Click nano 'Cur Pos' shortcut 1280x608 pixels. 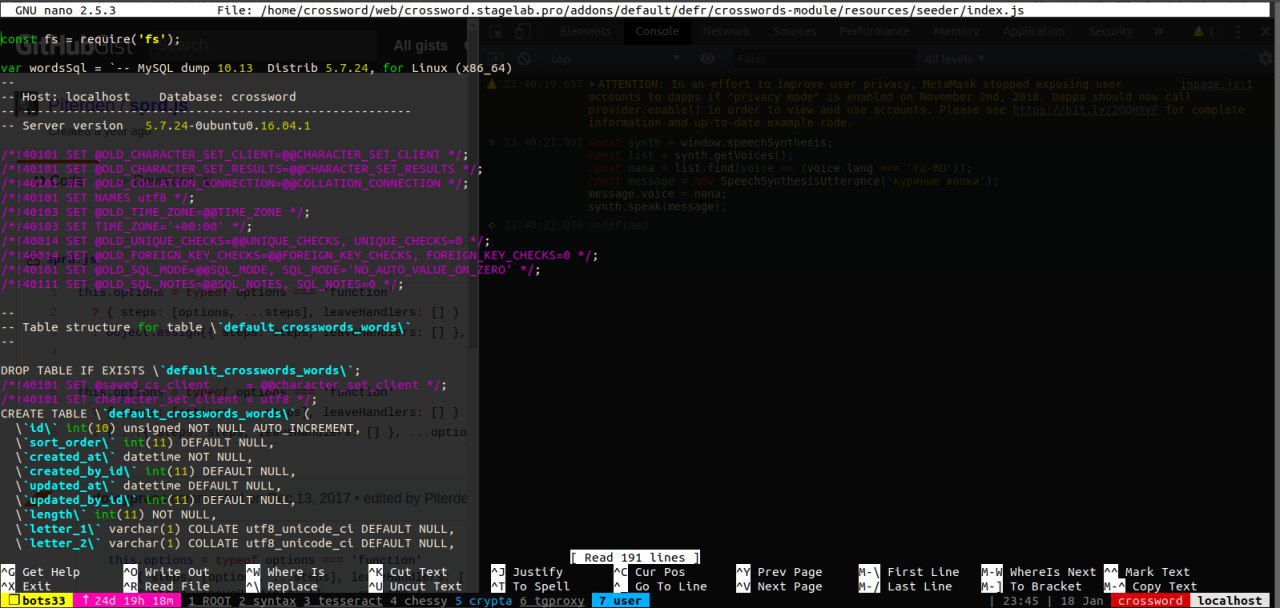pyautogui.click(x=650, y=572)
